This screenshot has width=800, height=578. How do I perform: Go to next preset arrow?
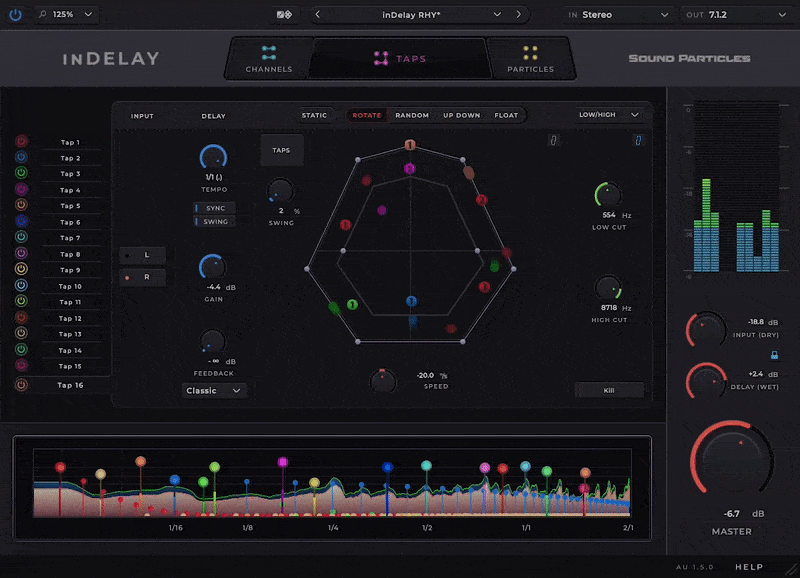pyautogui.click(x=519, y=14)
